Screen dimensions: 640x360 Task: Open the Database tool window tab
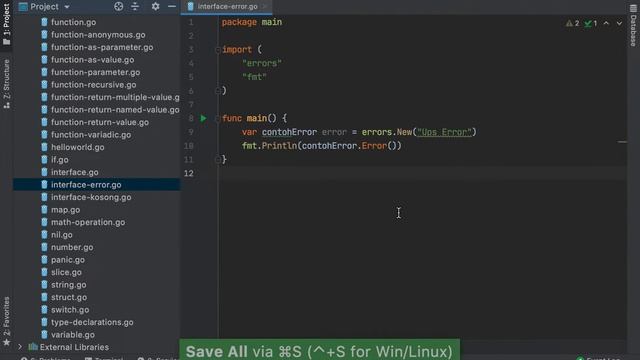tap(633, 25)
